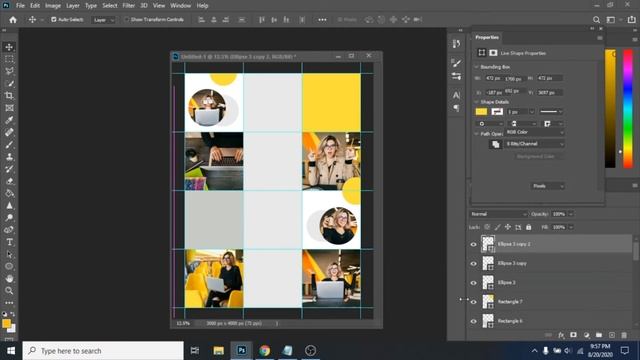
Task: Select the Magic Wand tool
Action: click(9, 84)
